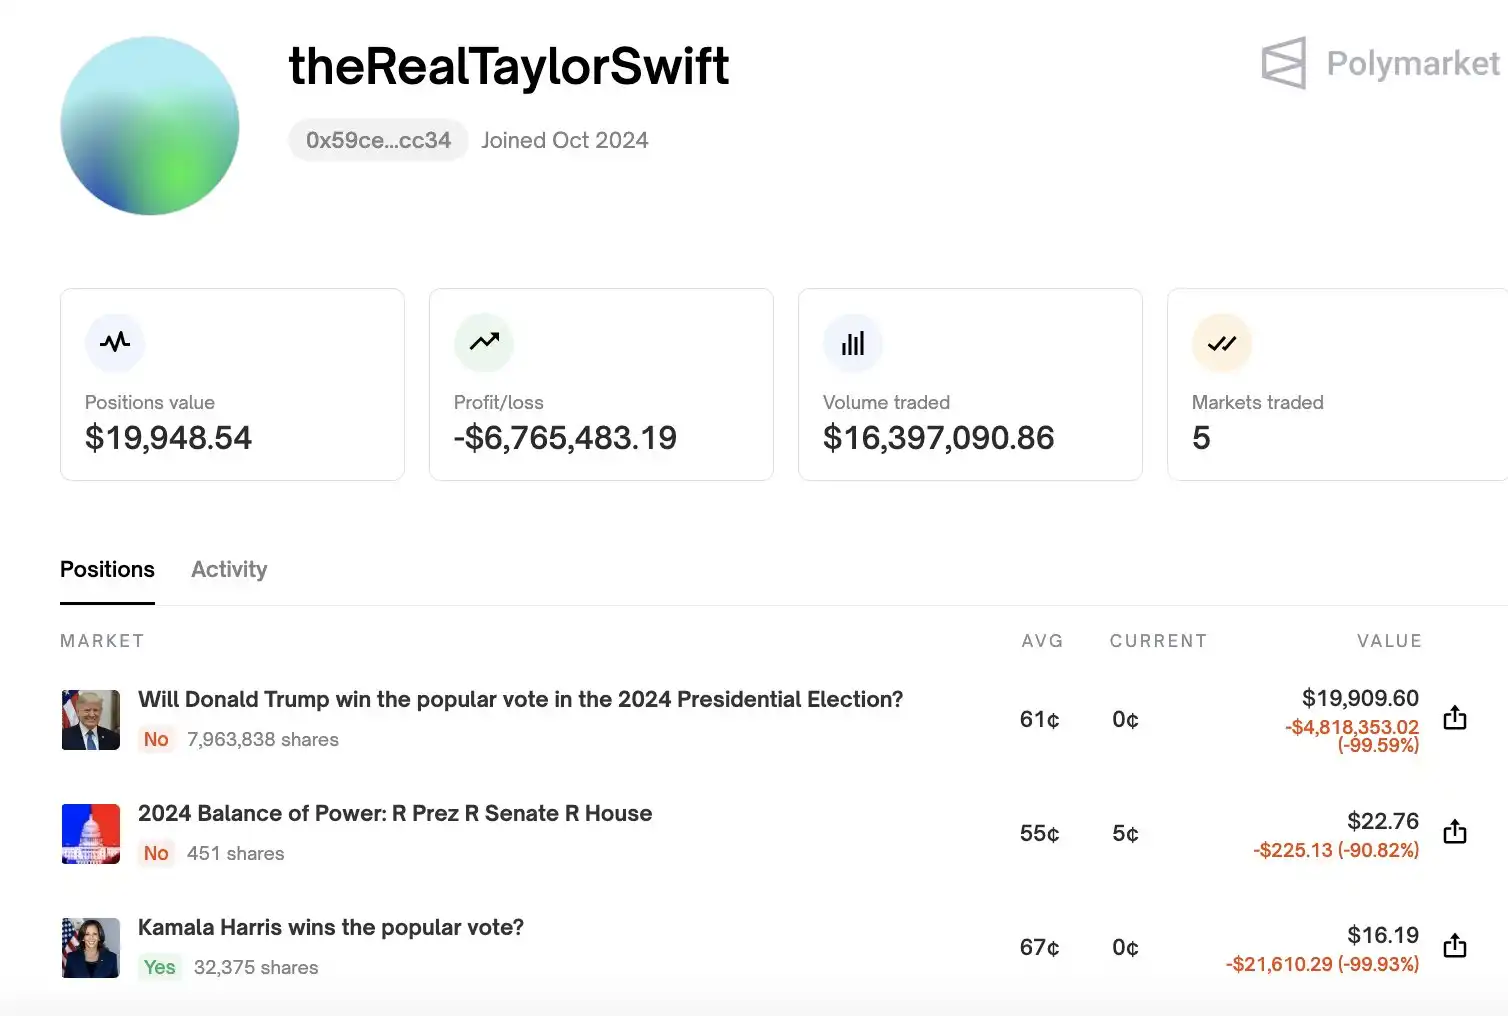Viewport: 1508px width, 1016px height.
Task: Sort positions by VALUE column header
Action: [x=1389, y=641]
